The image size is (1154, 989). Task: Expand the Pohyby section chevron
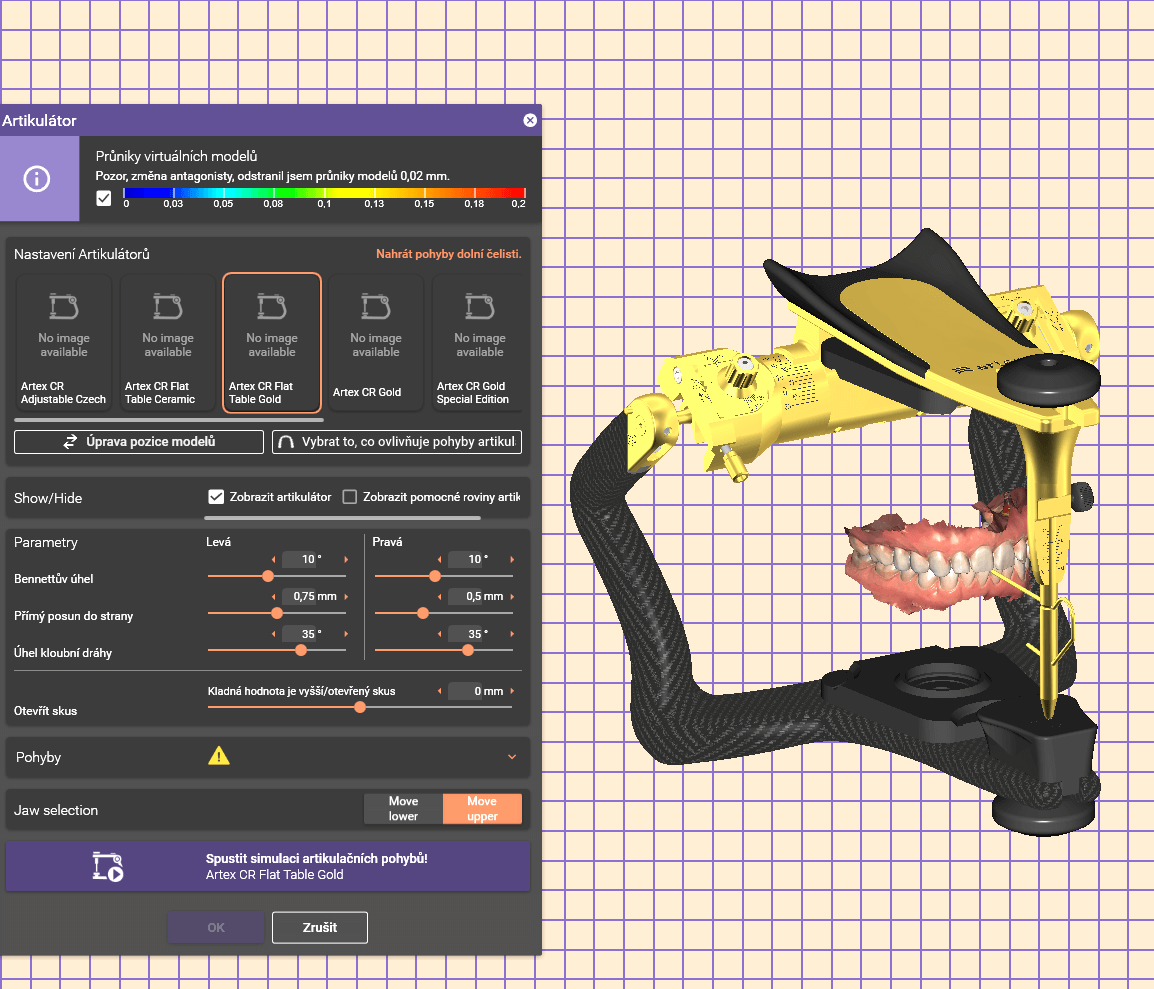coord(512,757)
